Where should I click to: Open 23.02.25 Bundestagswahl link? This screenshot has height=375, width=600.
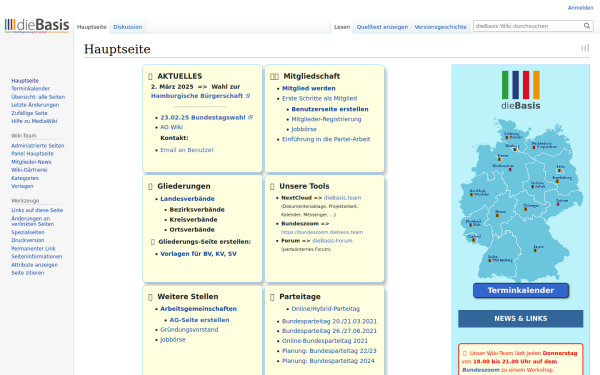(x=203, y=117)
